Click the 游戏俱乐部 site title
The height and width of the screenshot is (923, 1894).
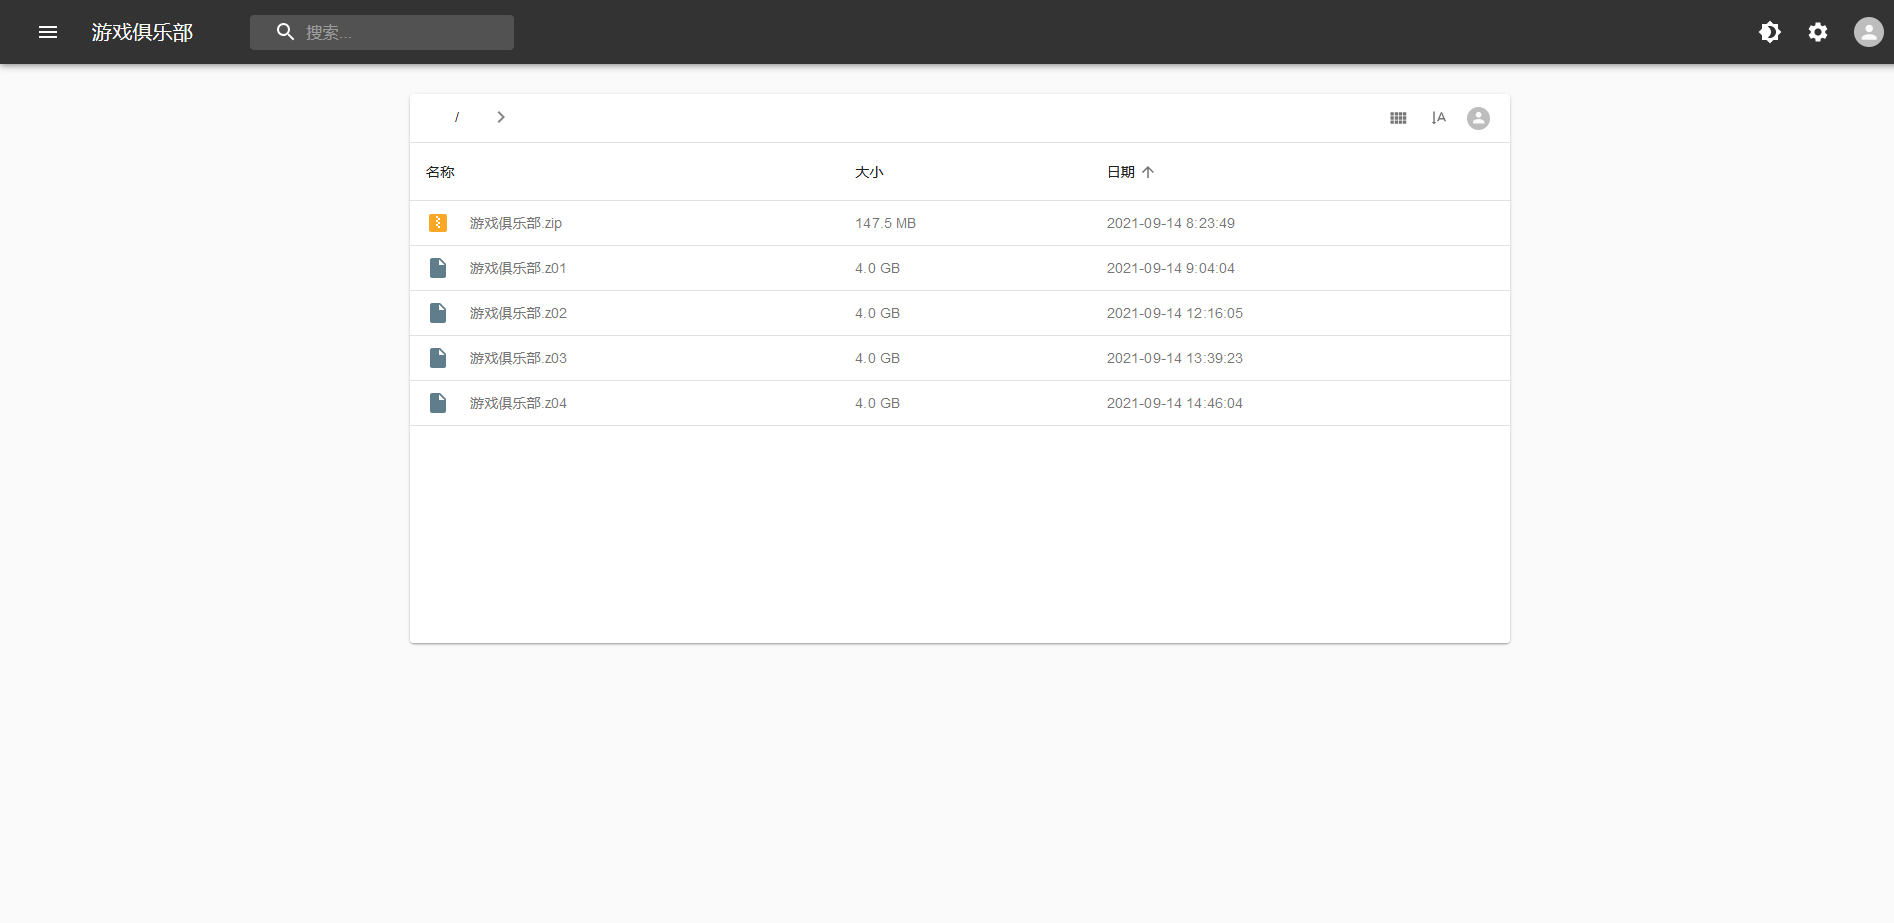[142, 32]
